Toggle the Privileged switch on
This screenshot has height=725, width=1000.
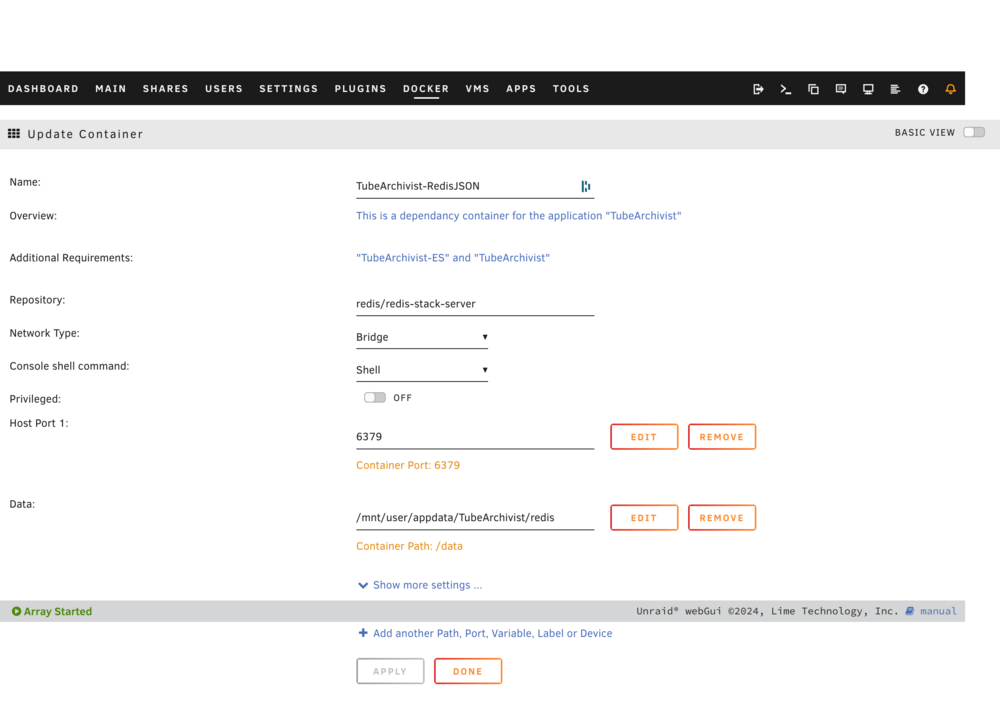374,397
